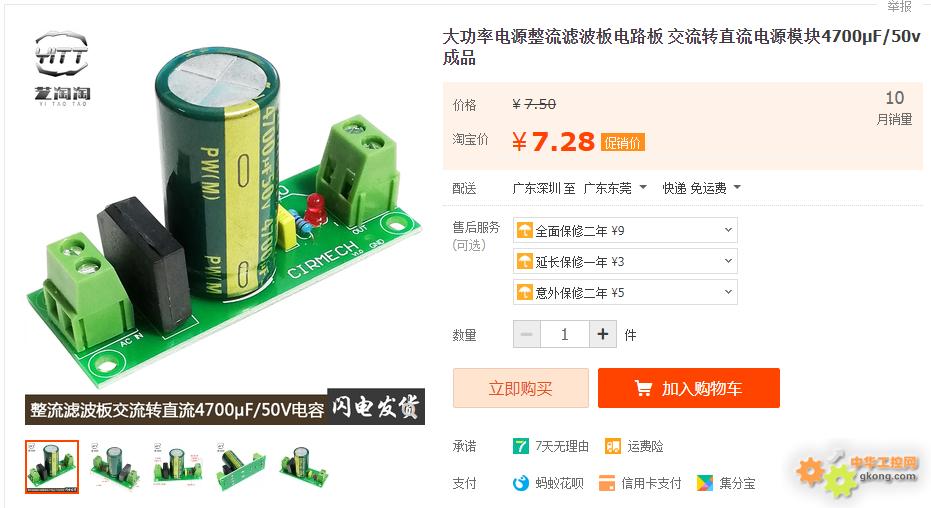The height and width of the screenshot is (508, 931).
Task: Increase quantity with the plus button
Action: point(603,334)
